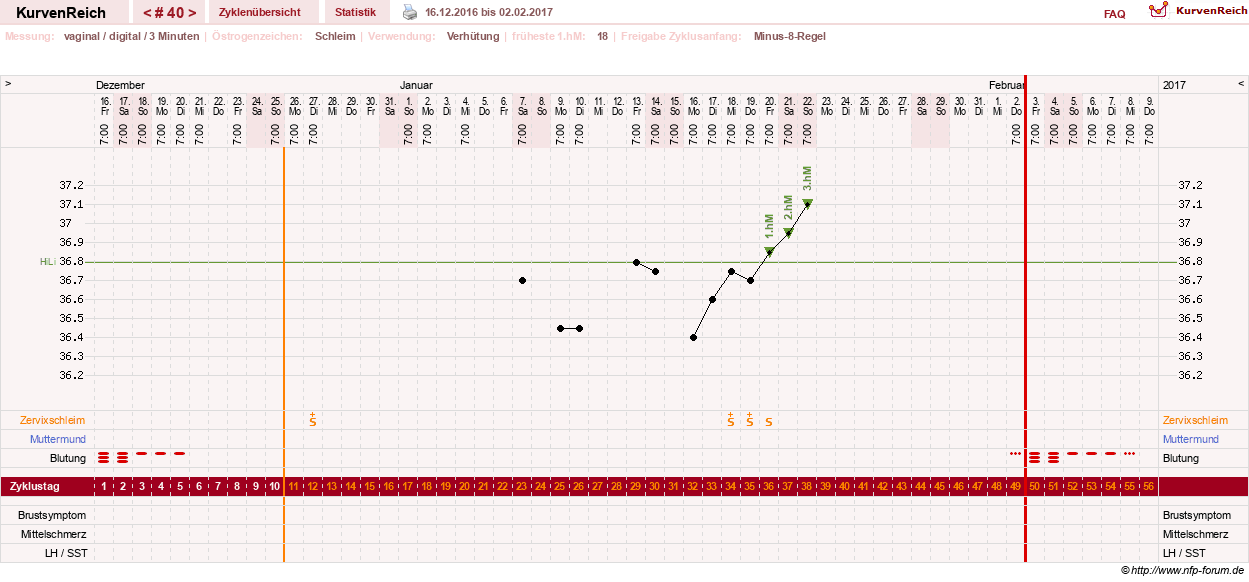Expand chart with the left > arrow

coord(8,84)
